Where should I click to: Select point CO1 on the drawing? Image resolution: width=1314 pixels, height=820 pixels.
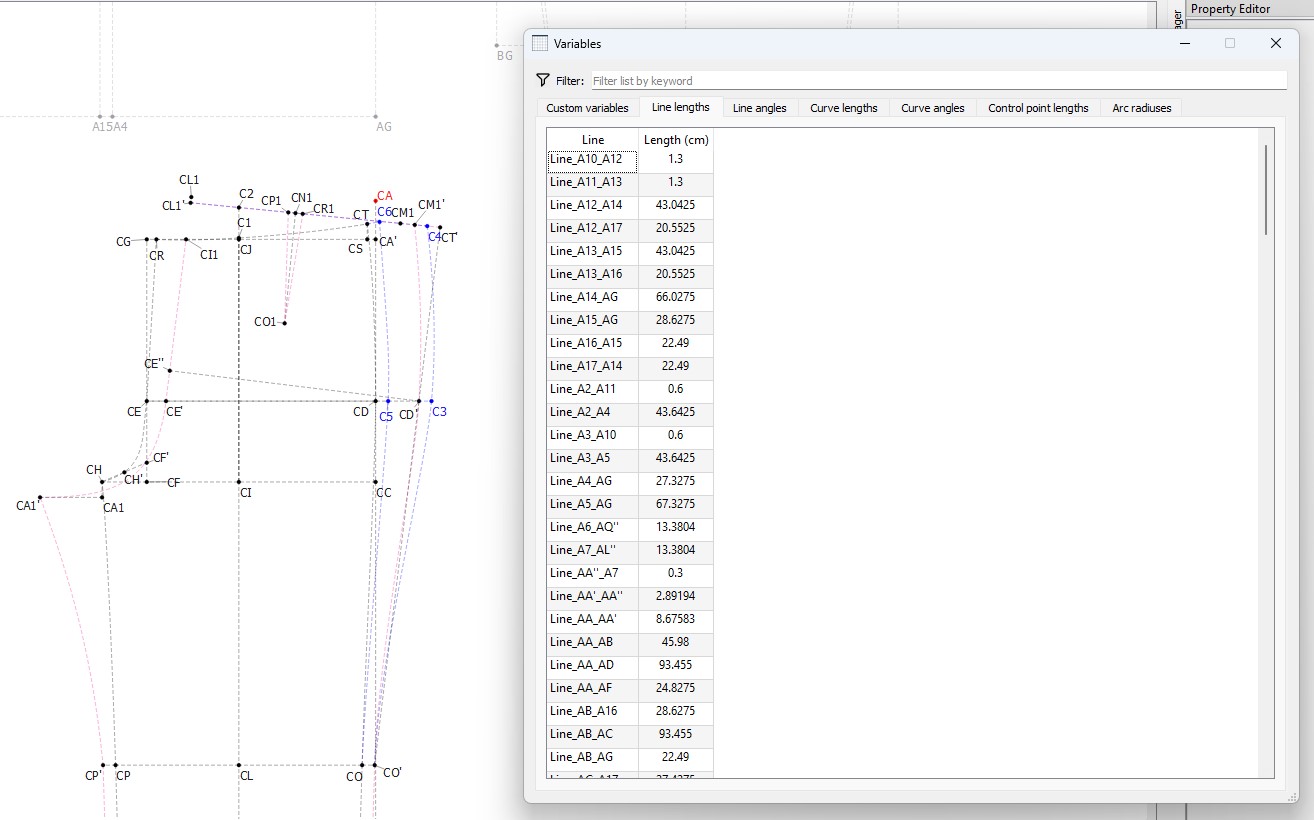[x=285, y=323]
